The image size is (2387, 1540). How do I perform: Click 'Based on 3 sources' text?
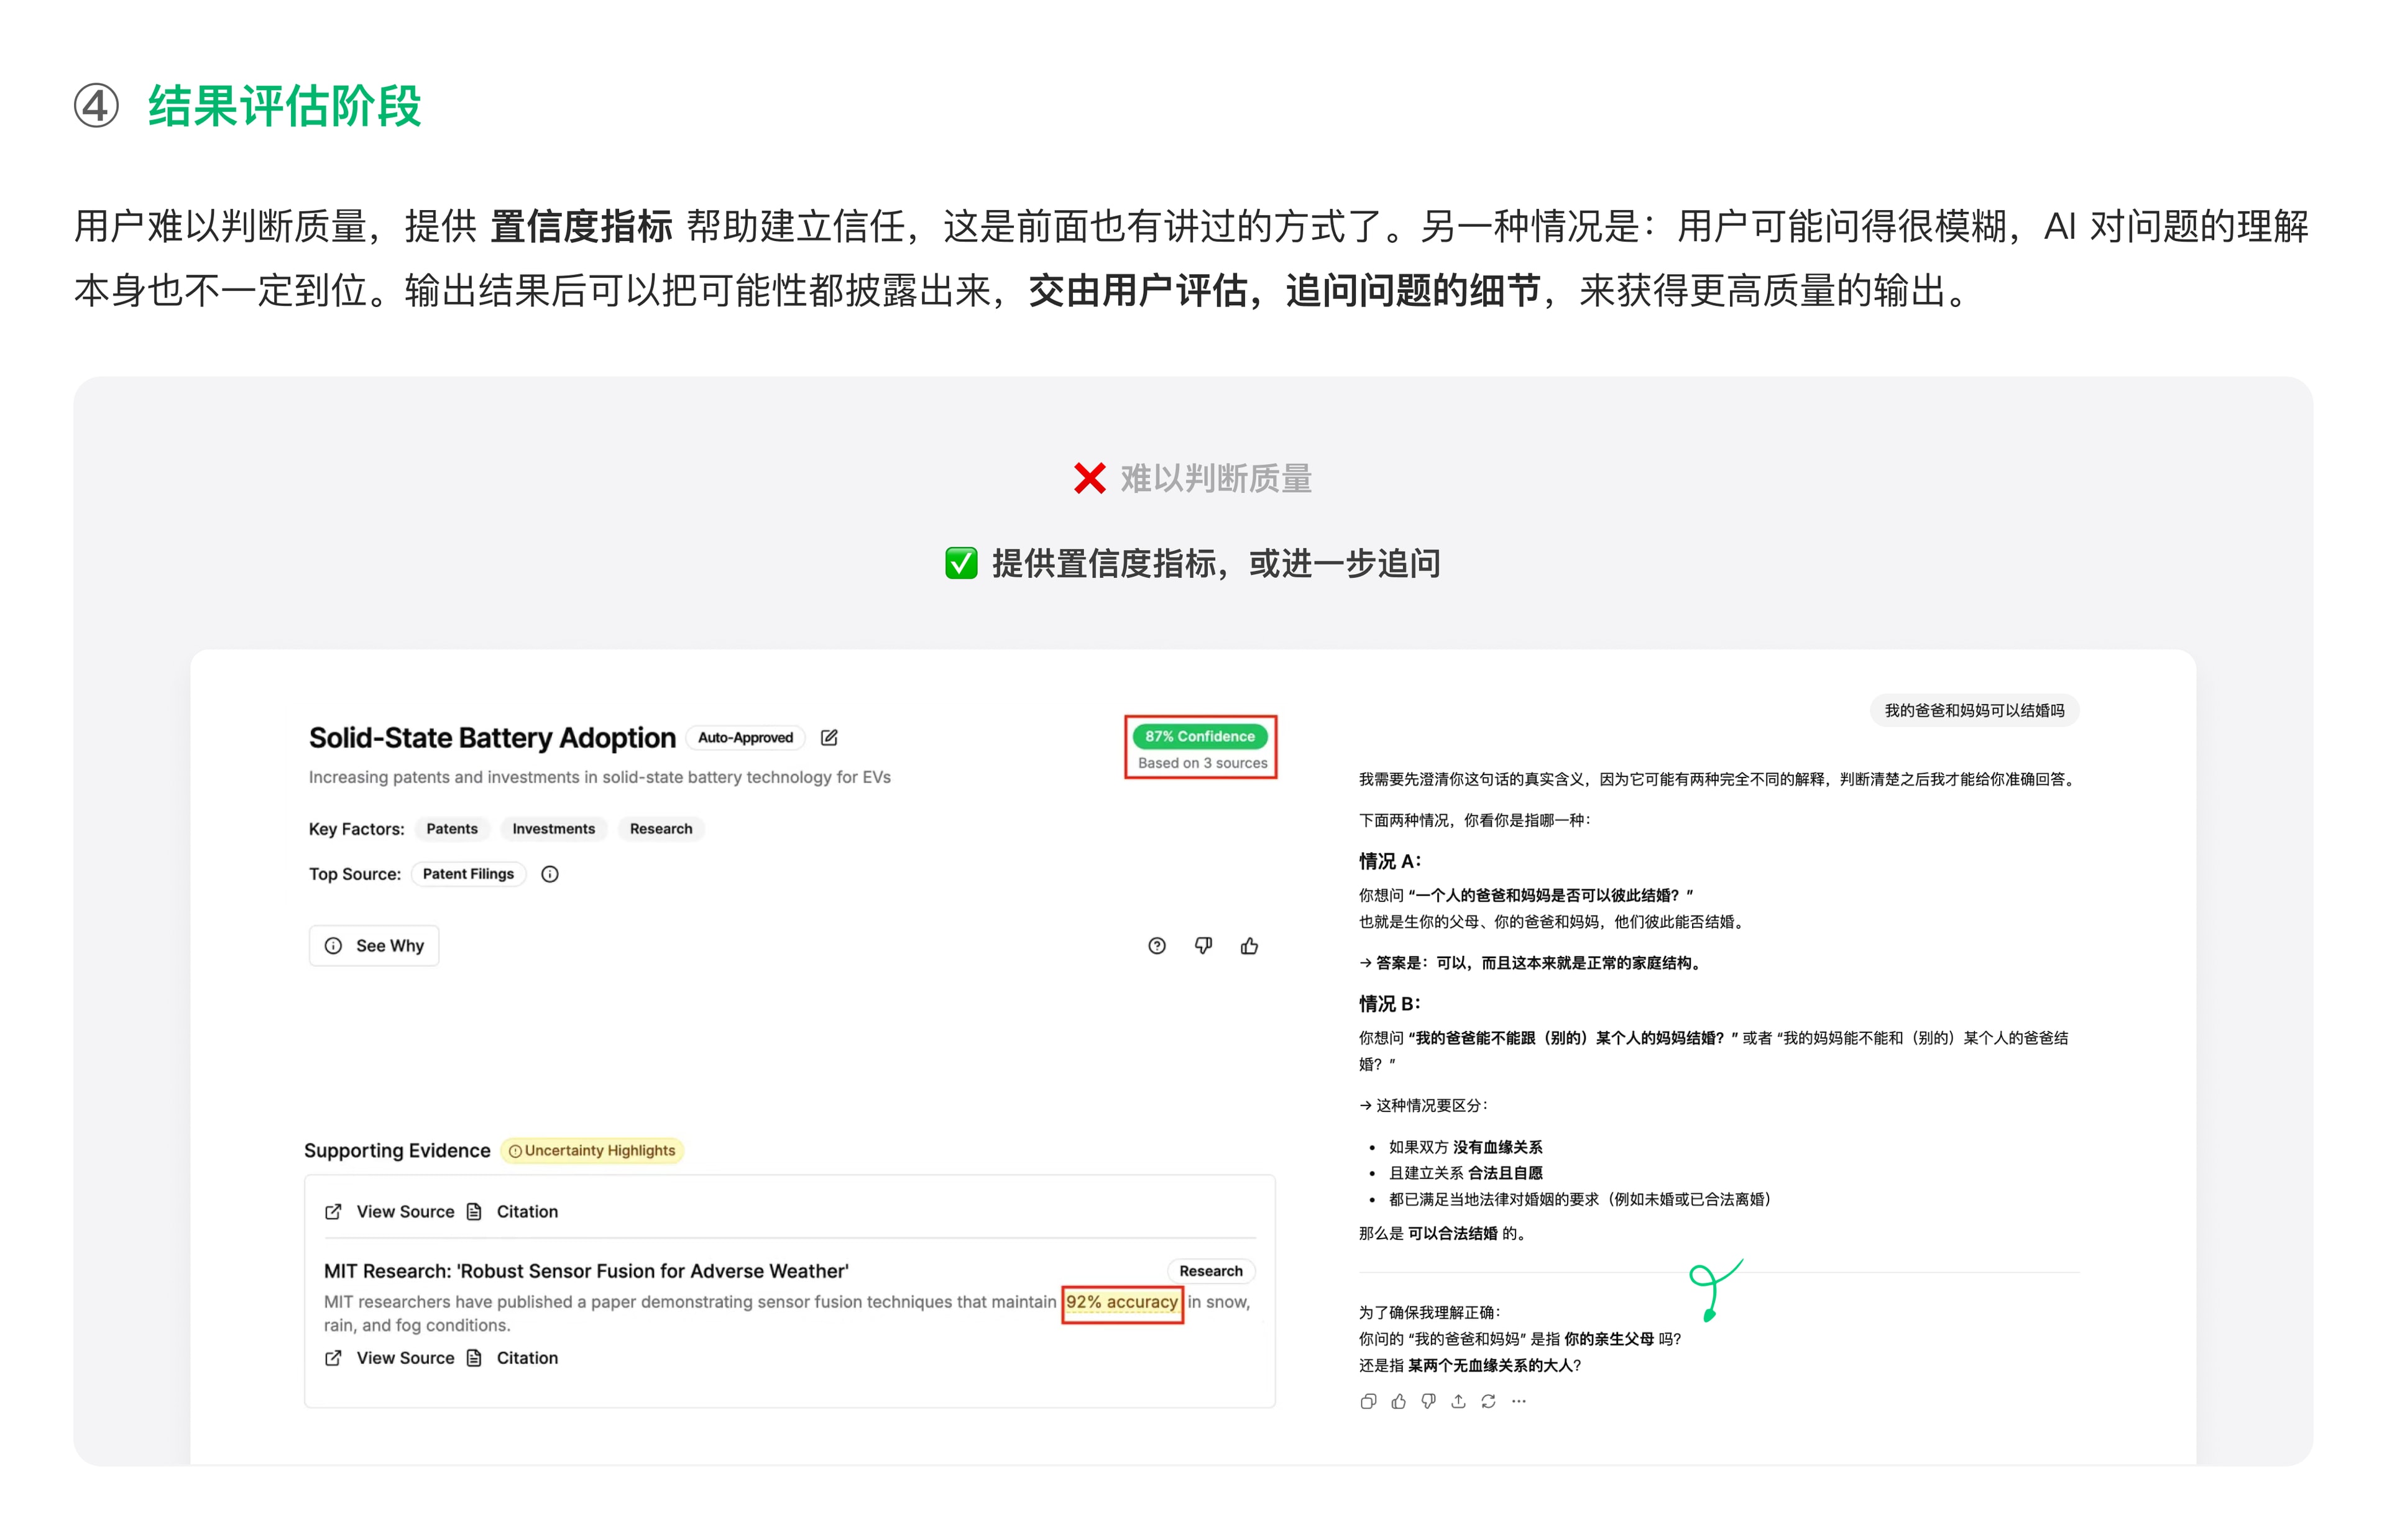click(1202, 763)
